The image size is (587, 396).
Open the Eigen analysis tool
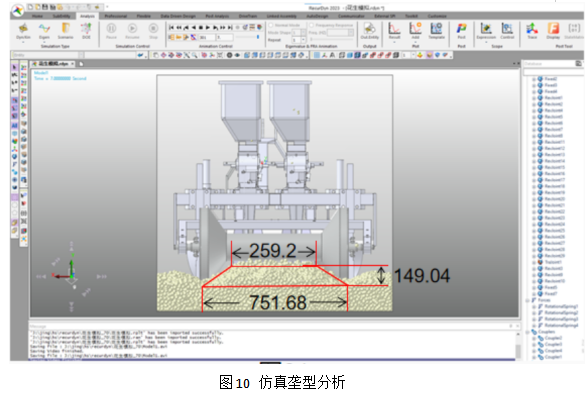point(44,30)
